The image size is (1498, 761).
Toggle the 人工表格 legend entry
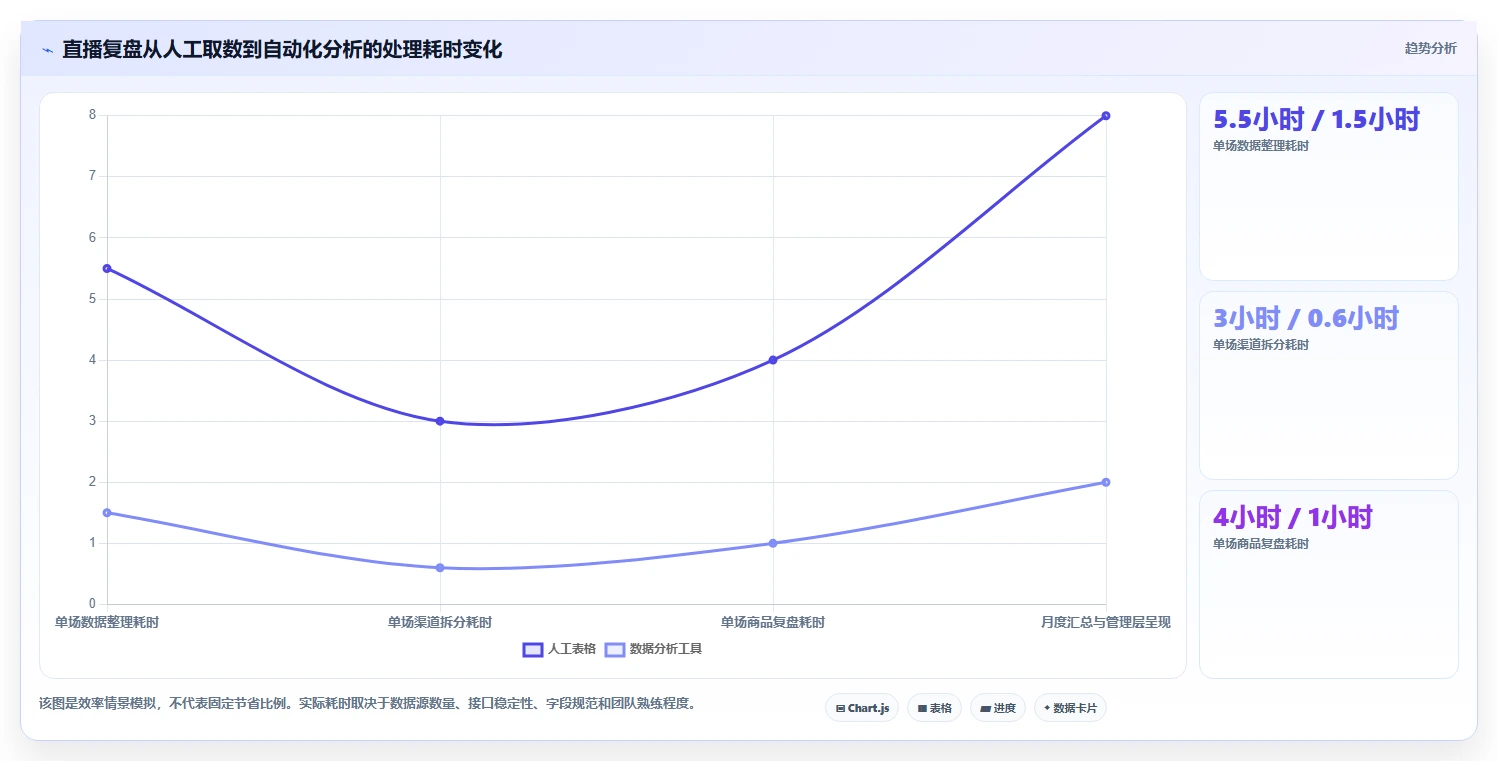click(x=559, y=649)
